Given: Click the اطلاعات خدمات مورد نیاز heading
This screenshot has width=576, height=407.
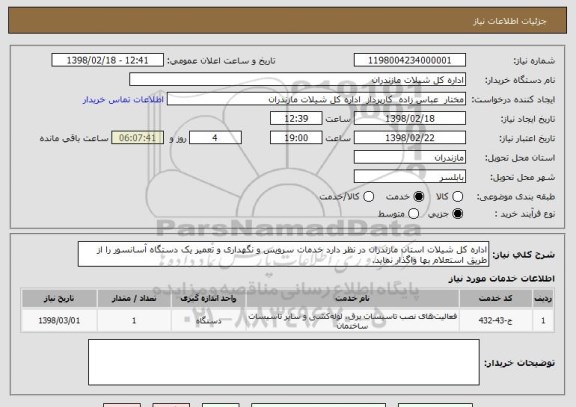Looking at the screenshot, I should click(x=501, y=279).
